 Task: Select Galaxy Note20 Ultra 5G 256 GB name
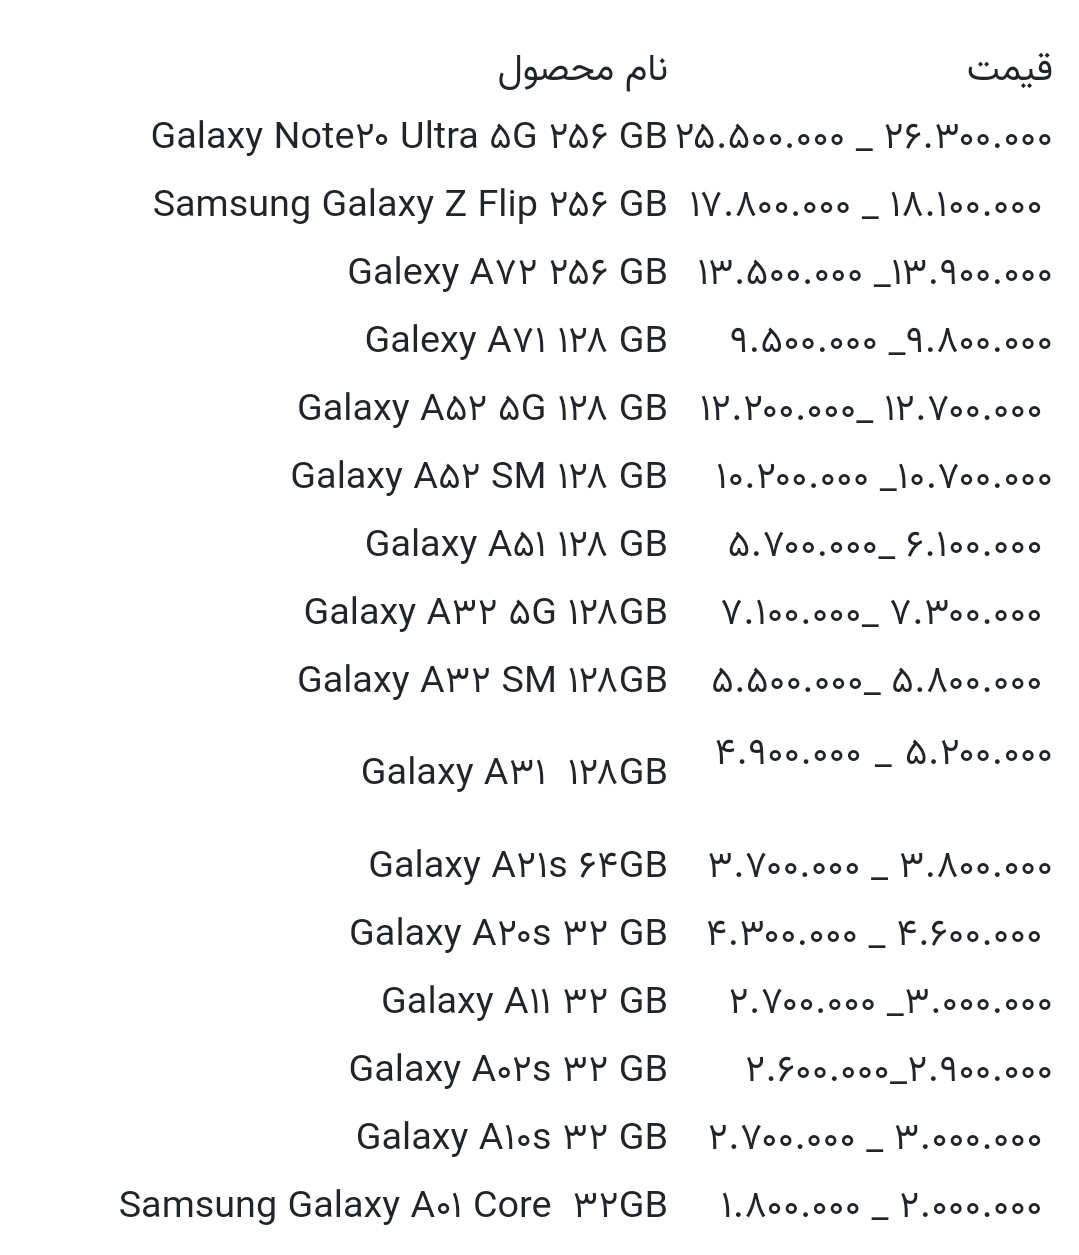pyautogui.click(x=408, y=137)
